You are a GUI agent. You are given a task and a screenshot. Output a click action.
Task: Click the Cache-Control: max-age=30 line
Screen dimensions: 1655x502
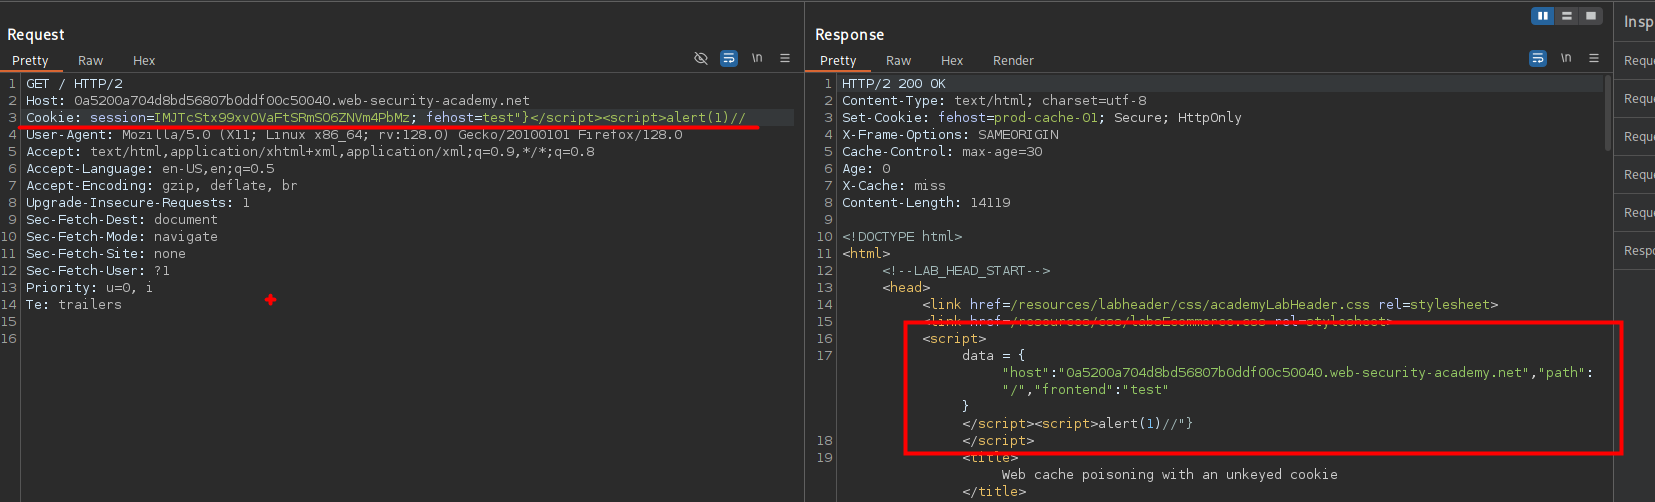pos(942,152)
